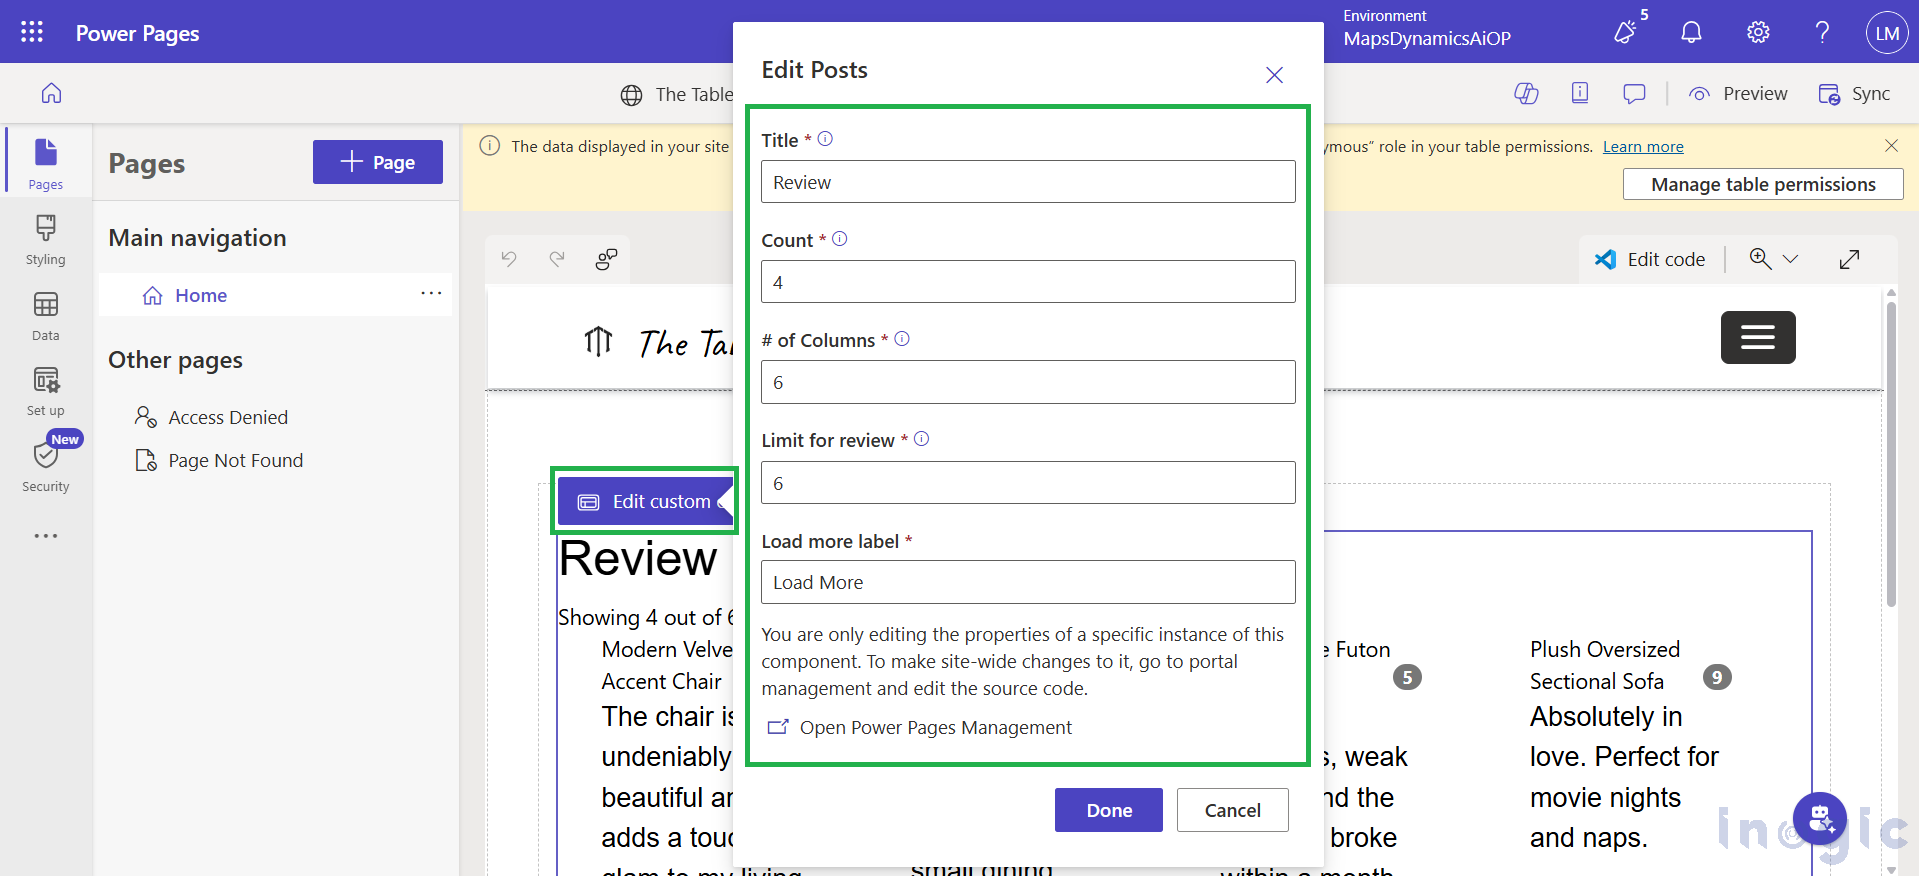Open the app launcher waffle icon
This screenshot has width=1919, height=876.
[32, 32]
